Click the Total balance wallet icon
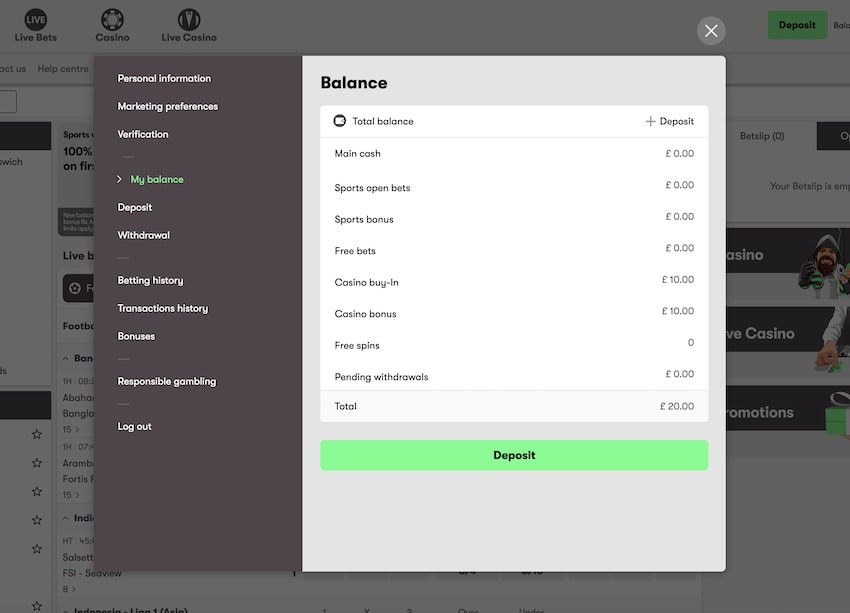The image size is (850, 613). (340, 120)
